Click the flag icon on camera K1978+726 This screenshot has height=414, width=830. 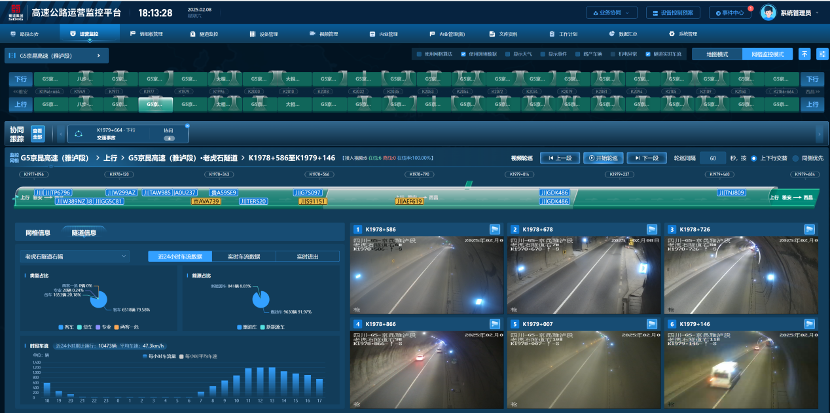807,229
